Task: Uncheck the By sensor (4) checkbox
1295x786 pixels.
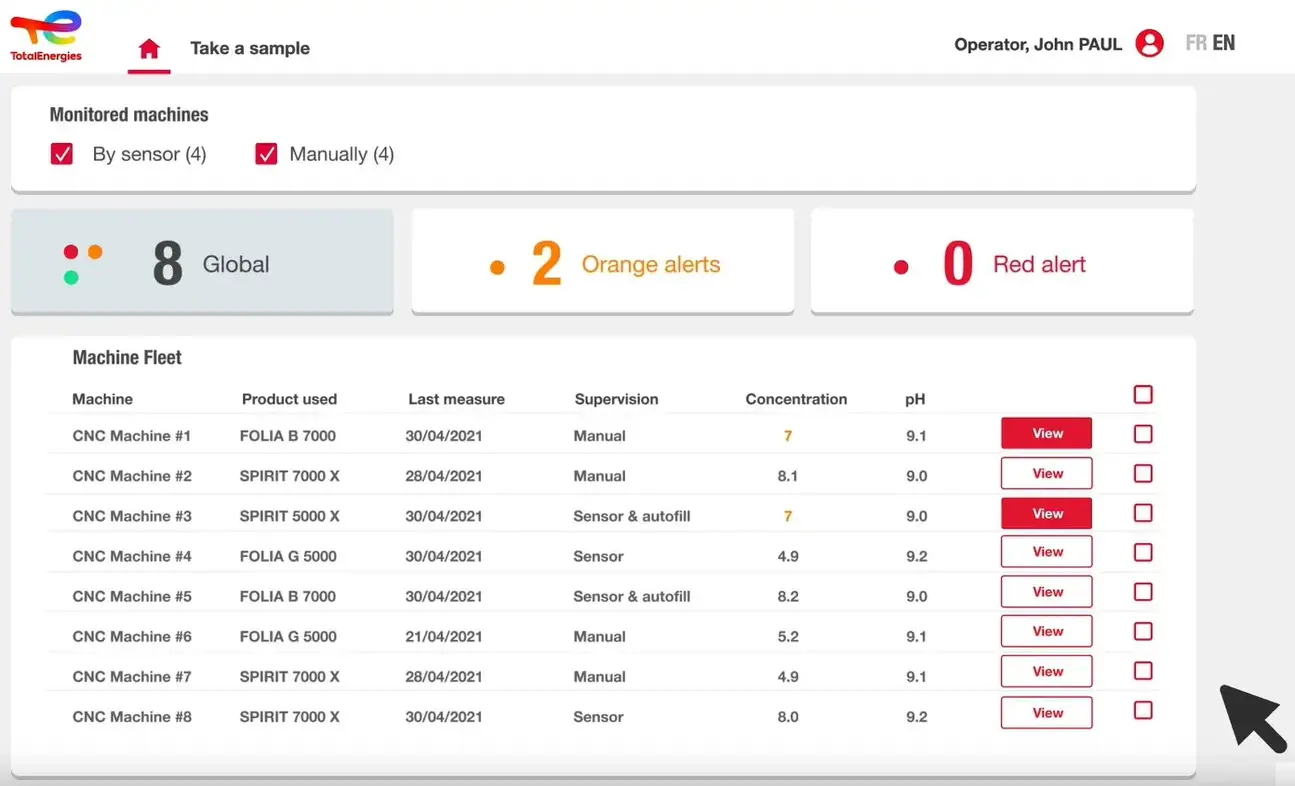Action: (x=62, y=154)
